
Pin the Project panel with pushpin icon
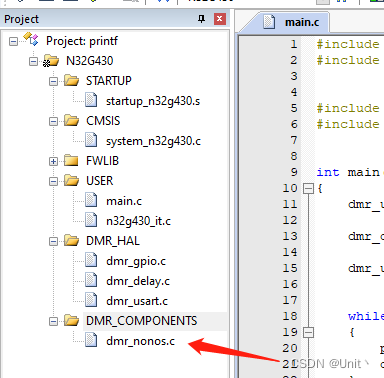click(201, 19)
